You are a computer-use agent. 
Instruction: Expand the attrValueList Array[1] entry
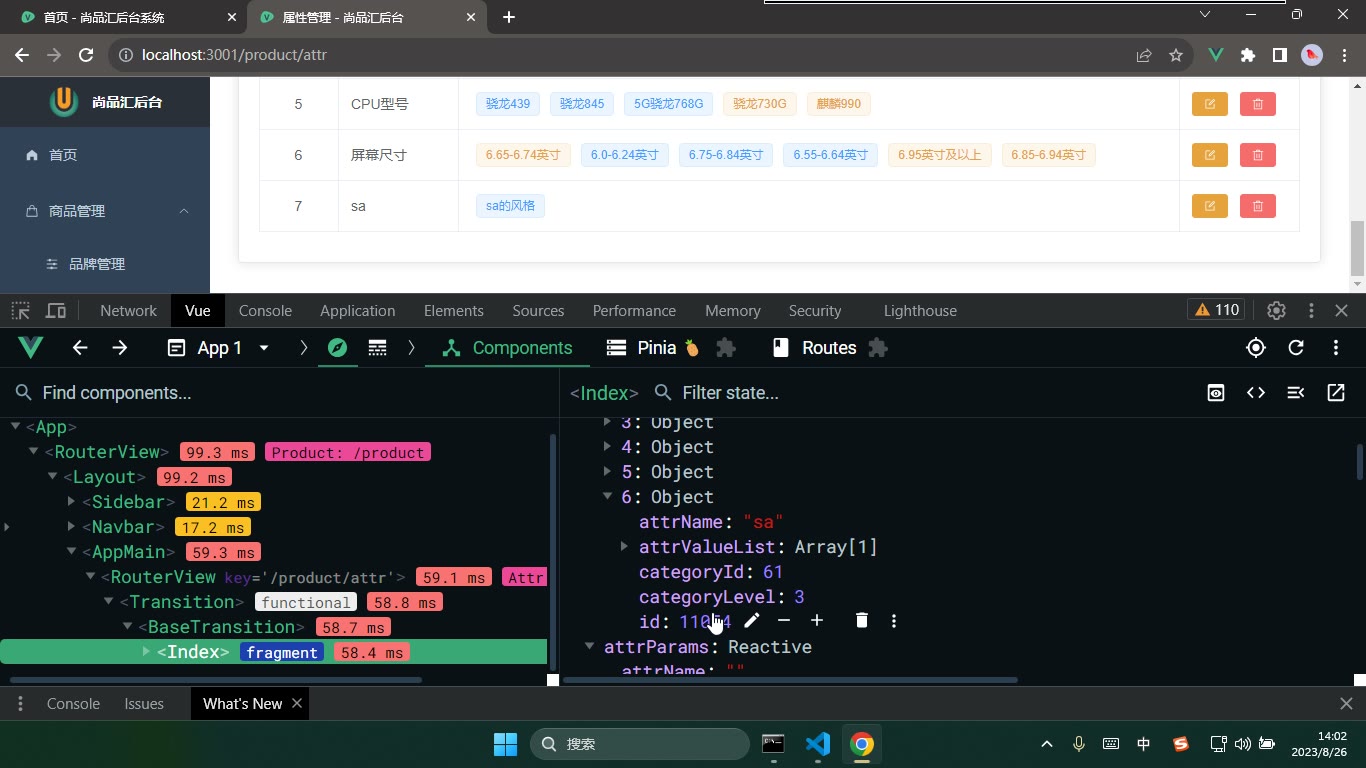click(x=625, y=547)
